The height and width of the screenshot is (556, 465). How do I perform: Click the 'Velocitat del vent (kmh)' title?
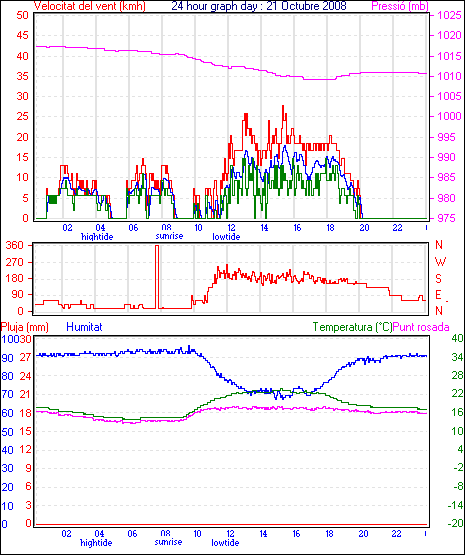tap(90, 6)
